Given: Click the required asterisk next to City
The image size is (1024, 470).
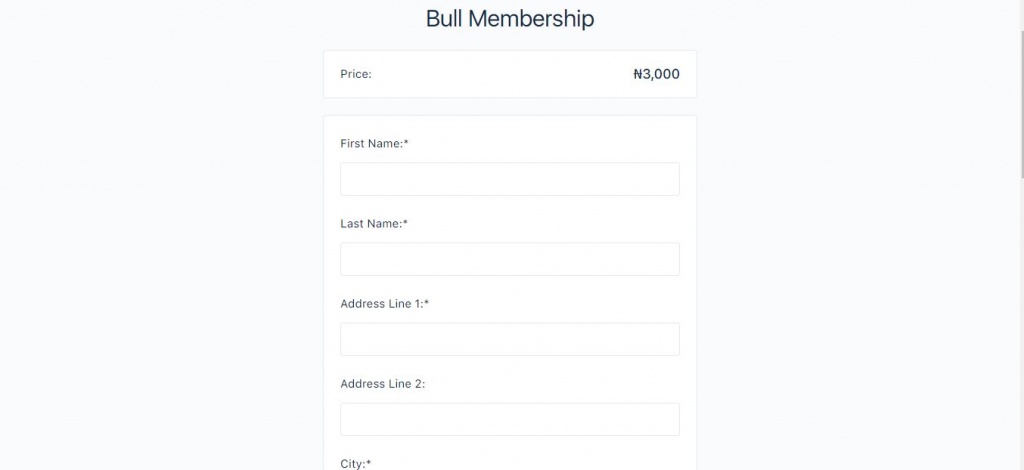Looking at the screenshot, I should (369, 462).
